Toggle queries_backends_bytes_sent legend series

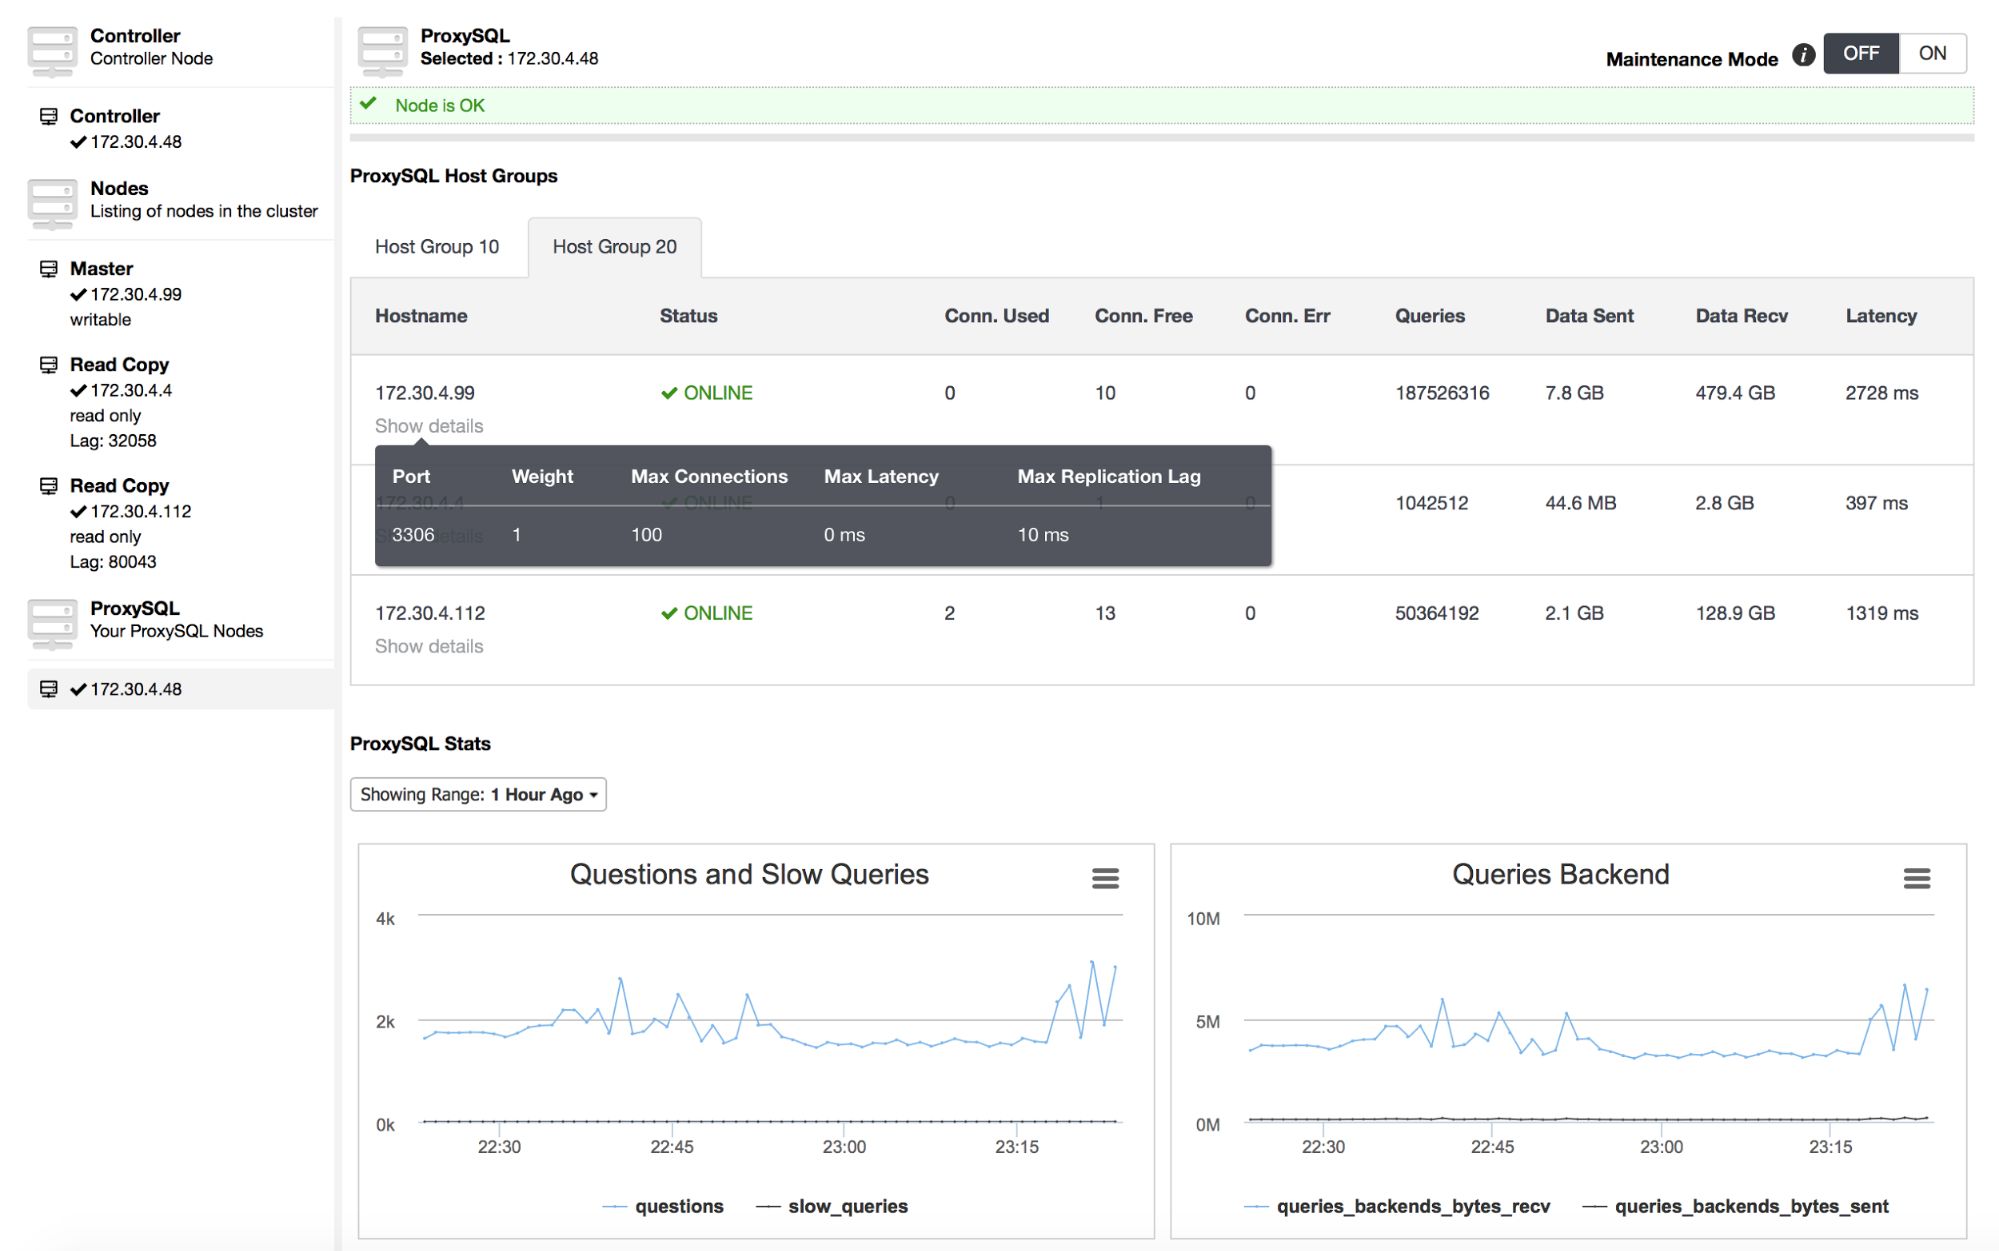pos(1736,1206)
